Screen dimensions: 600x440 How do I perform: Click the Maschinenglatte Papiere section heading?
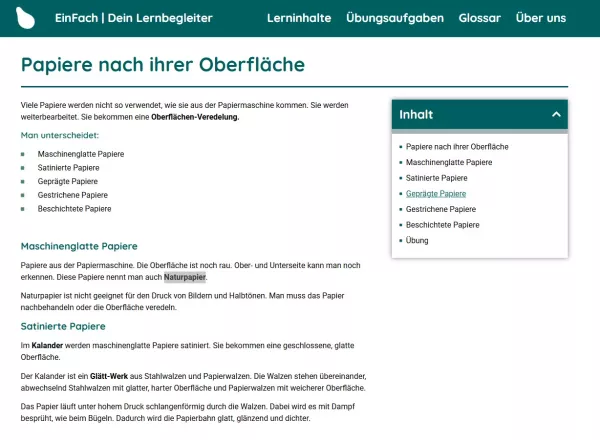click(79, 246)
